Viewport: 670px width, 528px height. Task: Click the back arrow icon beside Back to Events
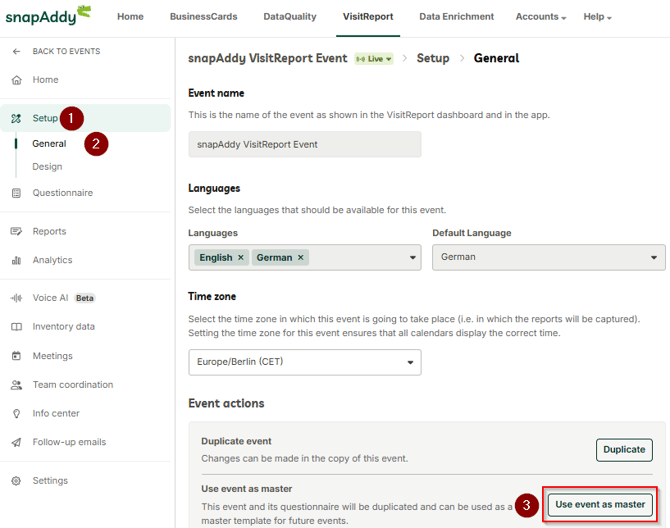tap(16, 51)
